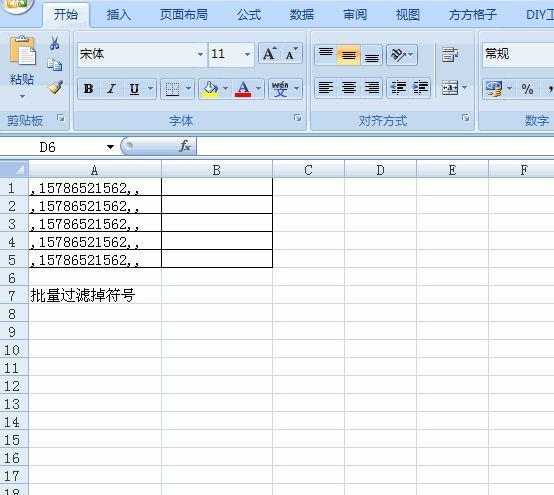Switch to the 插入 ribbon tab
Viewport: 554px width, 495px height.
click(x=119, y=15)
